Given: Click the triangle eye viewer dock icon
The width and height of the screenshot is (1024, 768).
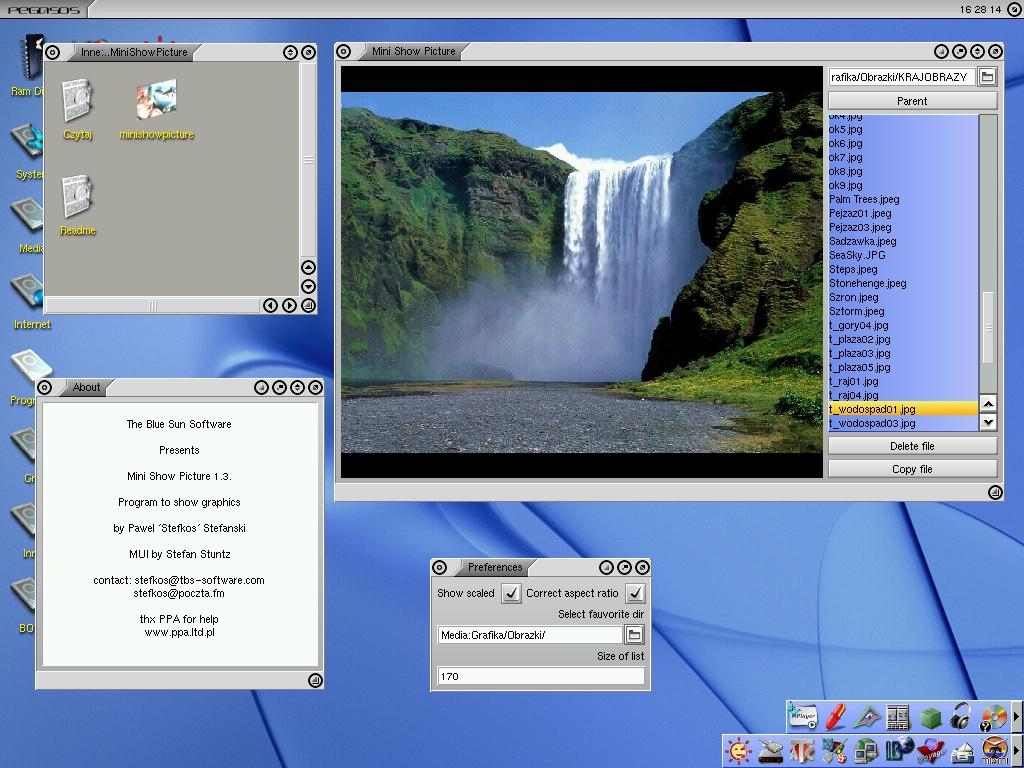Looking at the screenshot, I should (x=866, y=716).
